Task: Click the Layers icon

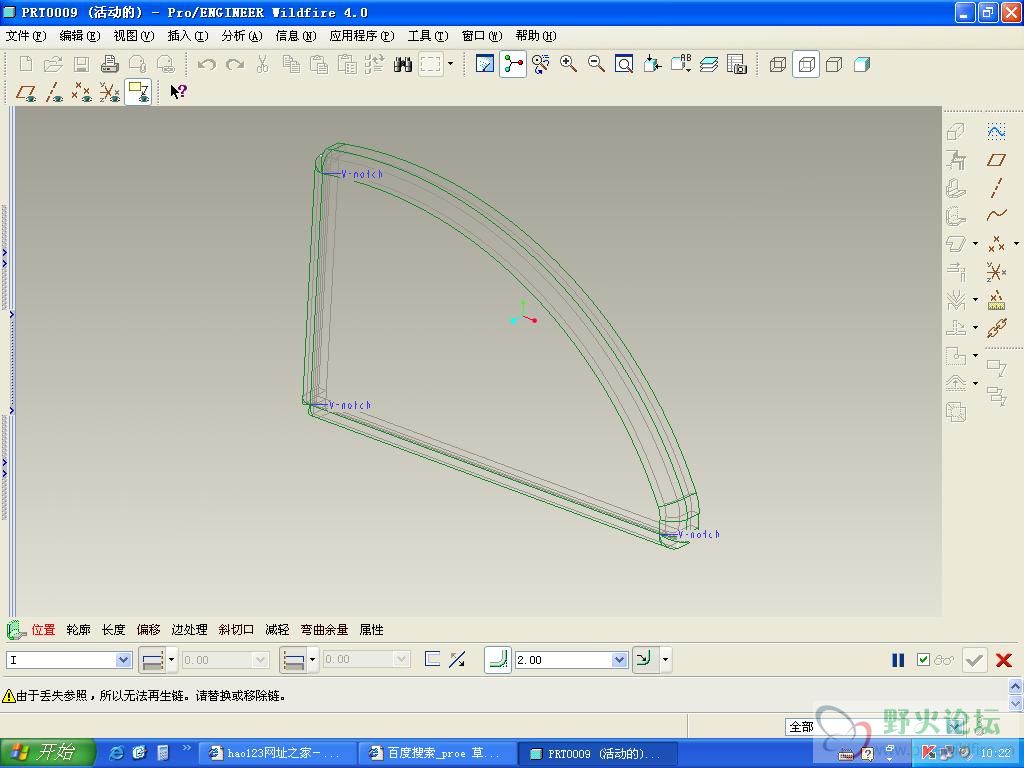Action: click(x=709, y=64)
